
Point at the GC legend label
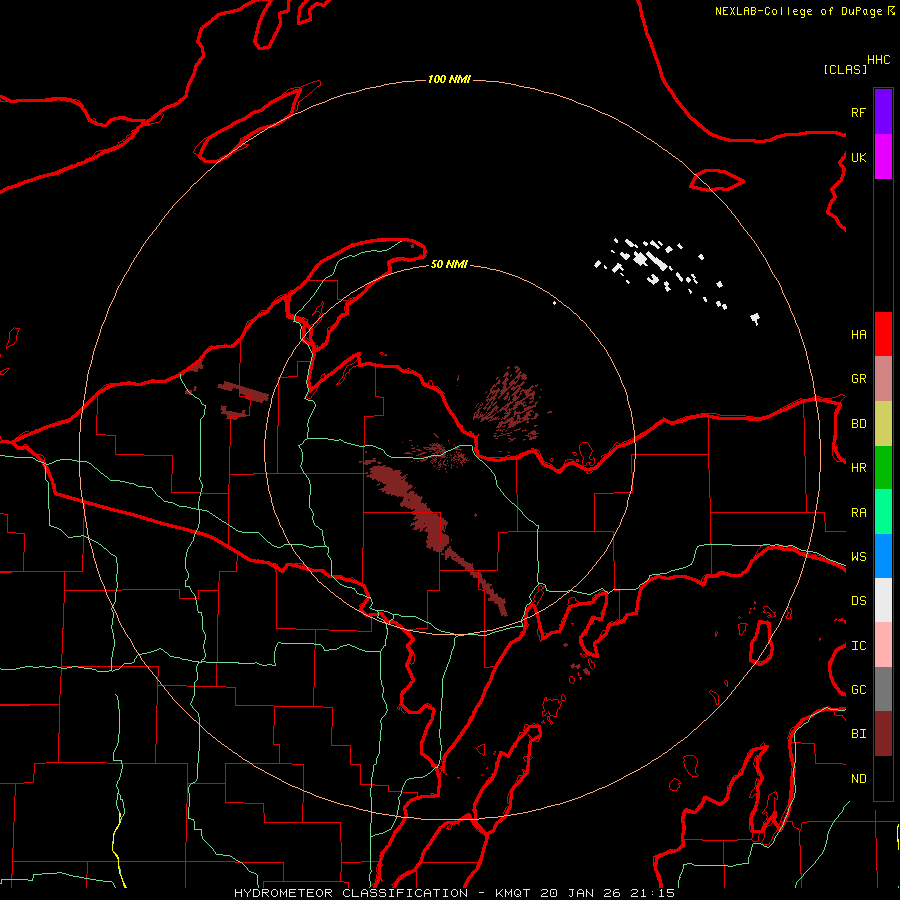coord(858,690)
